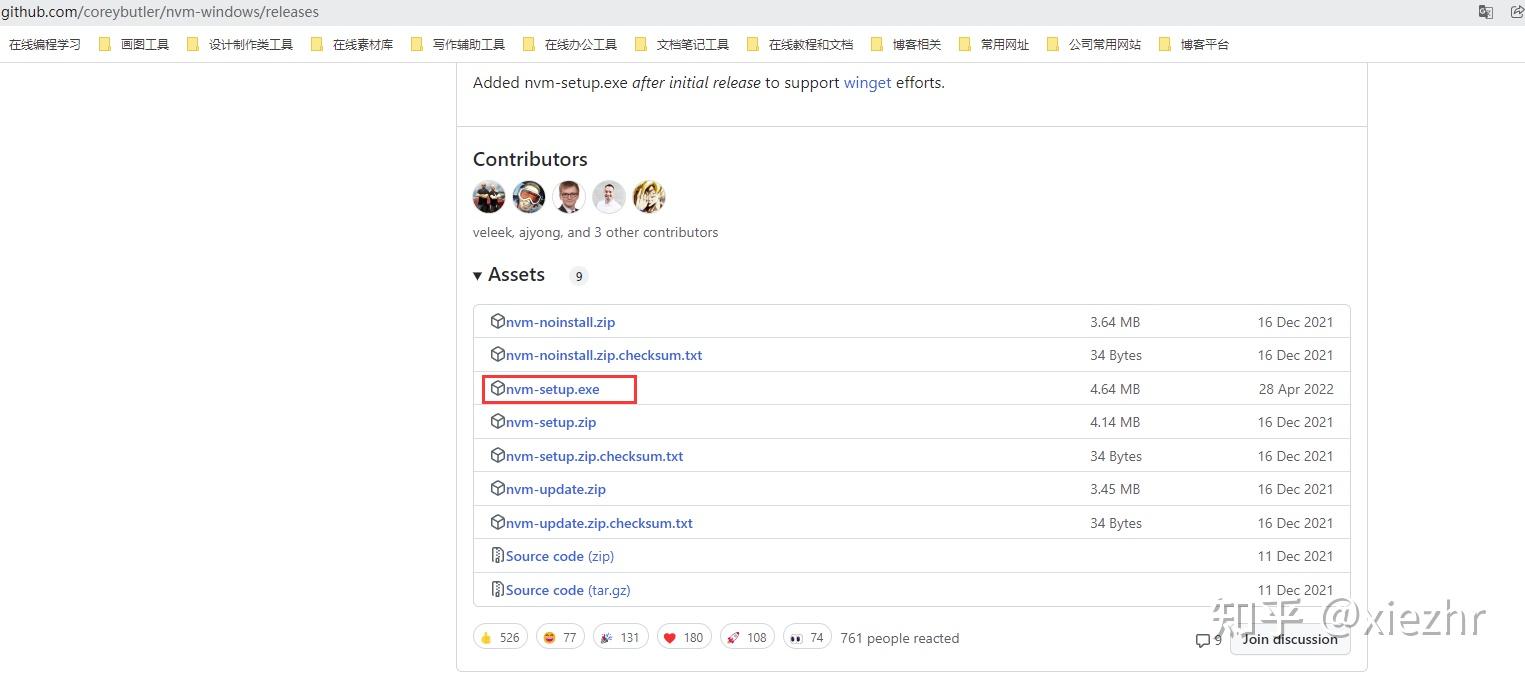Click the comment bubble icon showing 9

tap(1207, 641)
